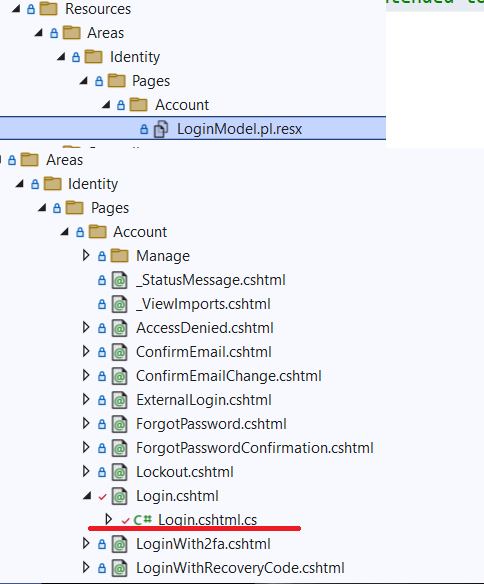The height and width of the screenshot is (584, 484).
Task: Select ConfirmEmailChange.cshtml file name
Action: coord(229,376)
